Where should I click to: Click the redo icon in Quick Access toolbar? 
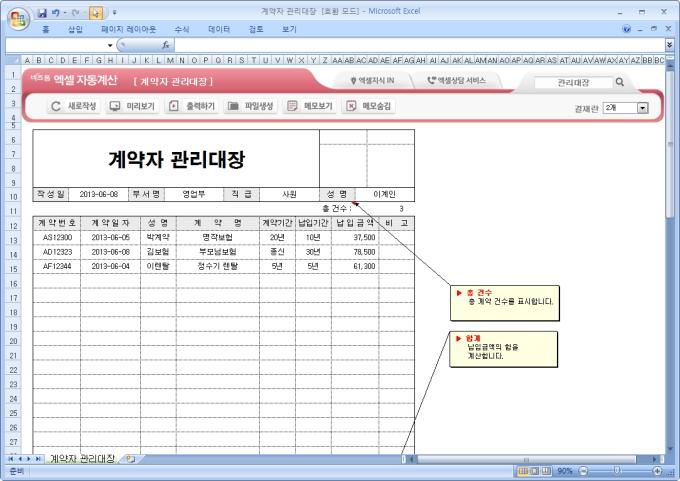click(x=75, y=13)
